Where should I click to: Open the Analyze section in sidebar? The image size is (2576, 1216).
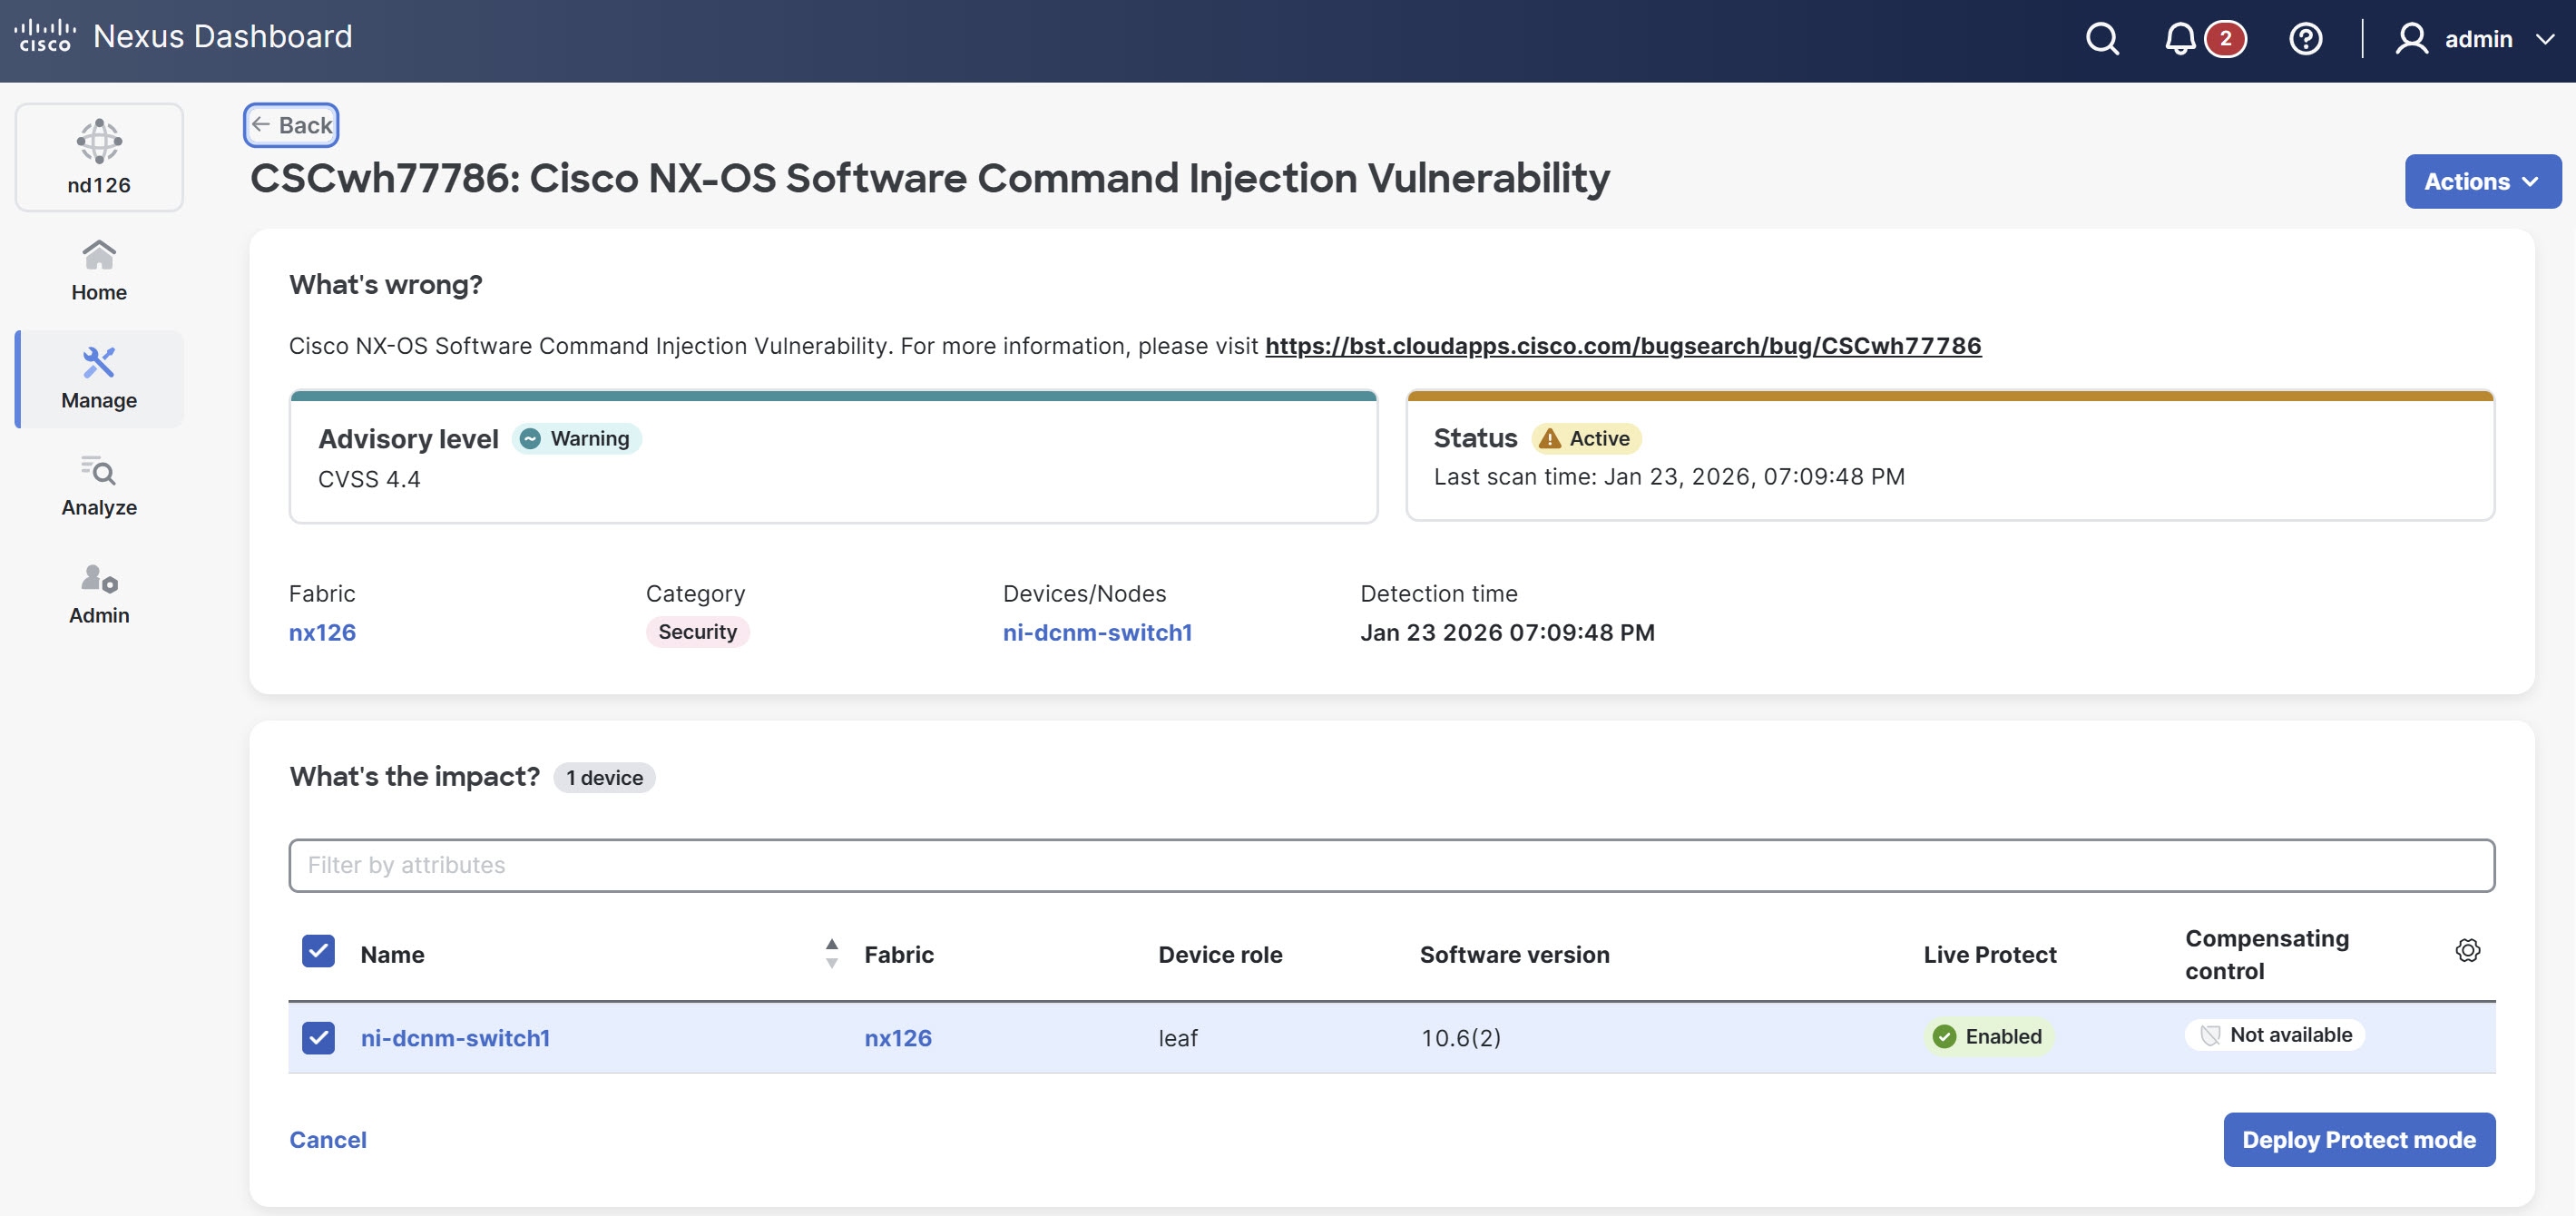(98, 486)
